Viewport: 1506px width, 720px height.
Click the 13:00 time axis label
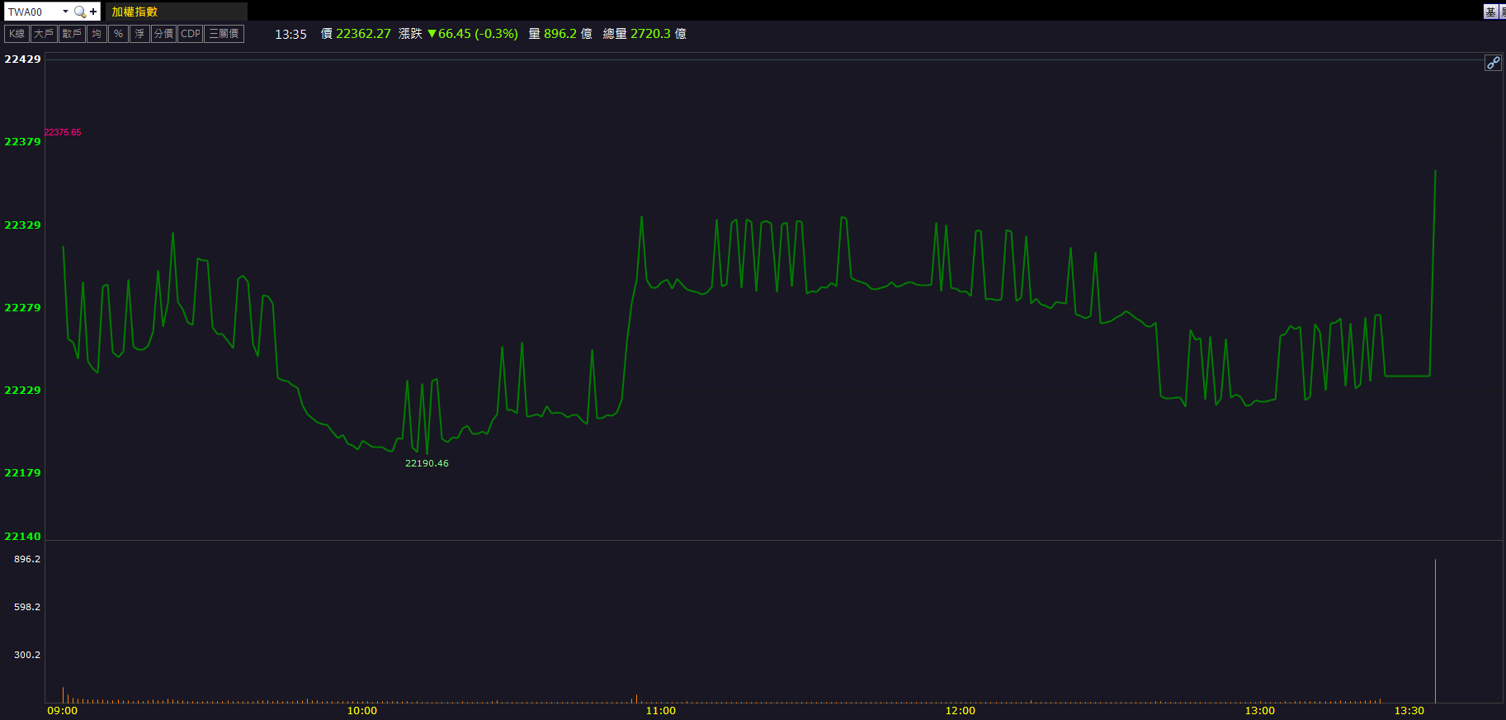(x=1260, y=711)
